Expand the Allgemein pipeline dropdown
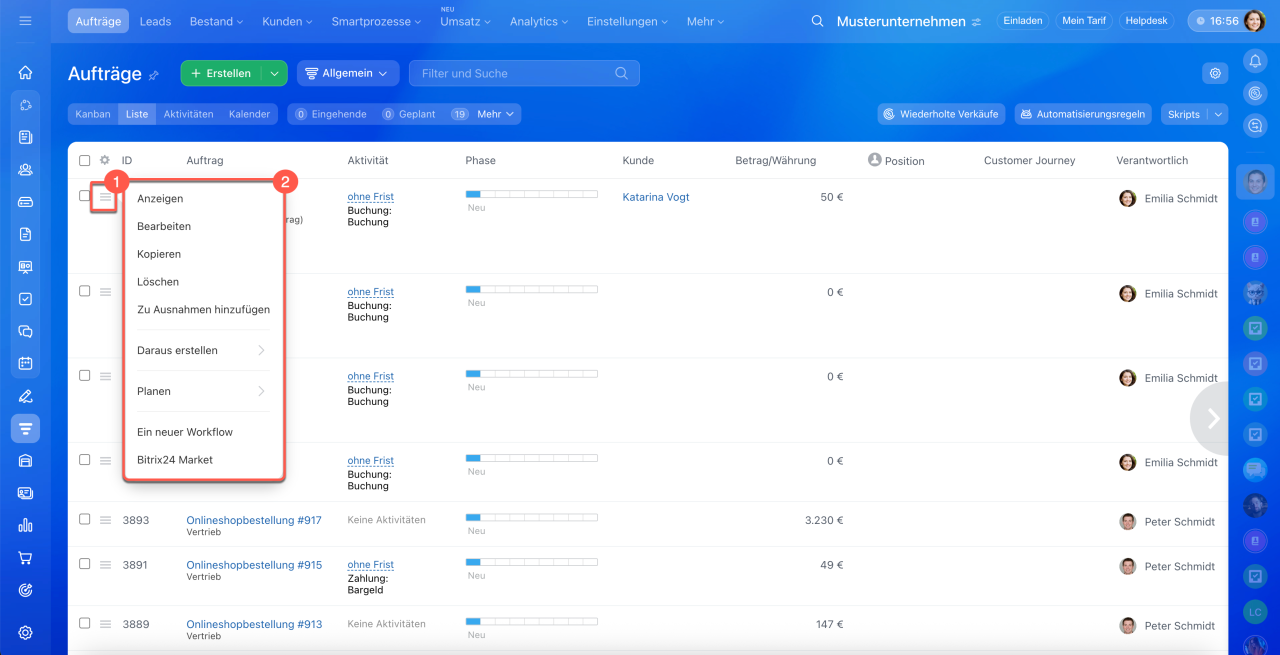Image resolution: width=1280 pixels, height=655 pixels. (348, 73)
